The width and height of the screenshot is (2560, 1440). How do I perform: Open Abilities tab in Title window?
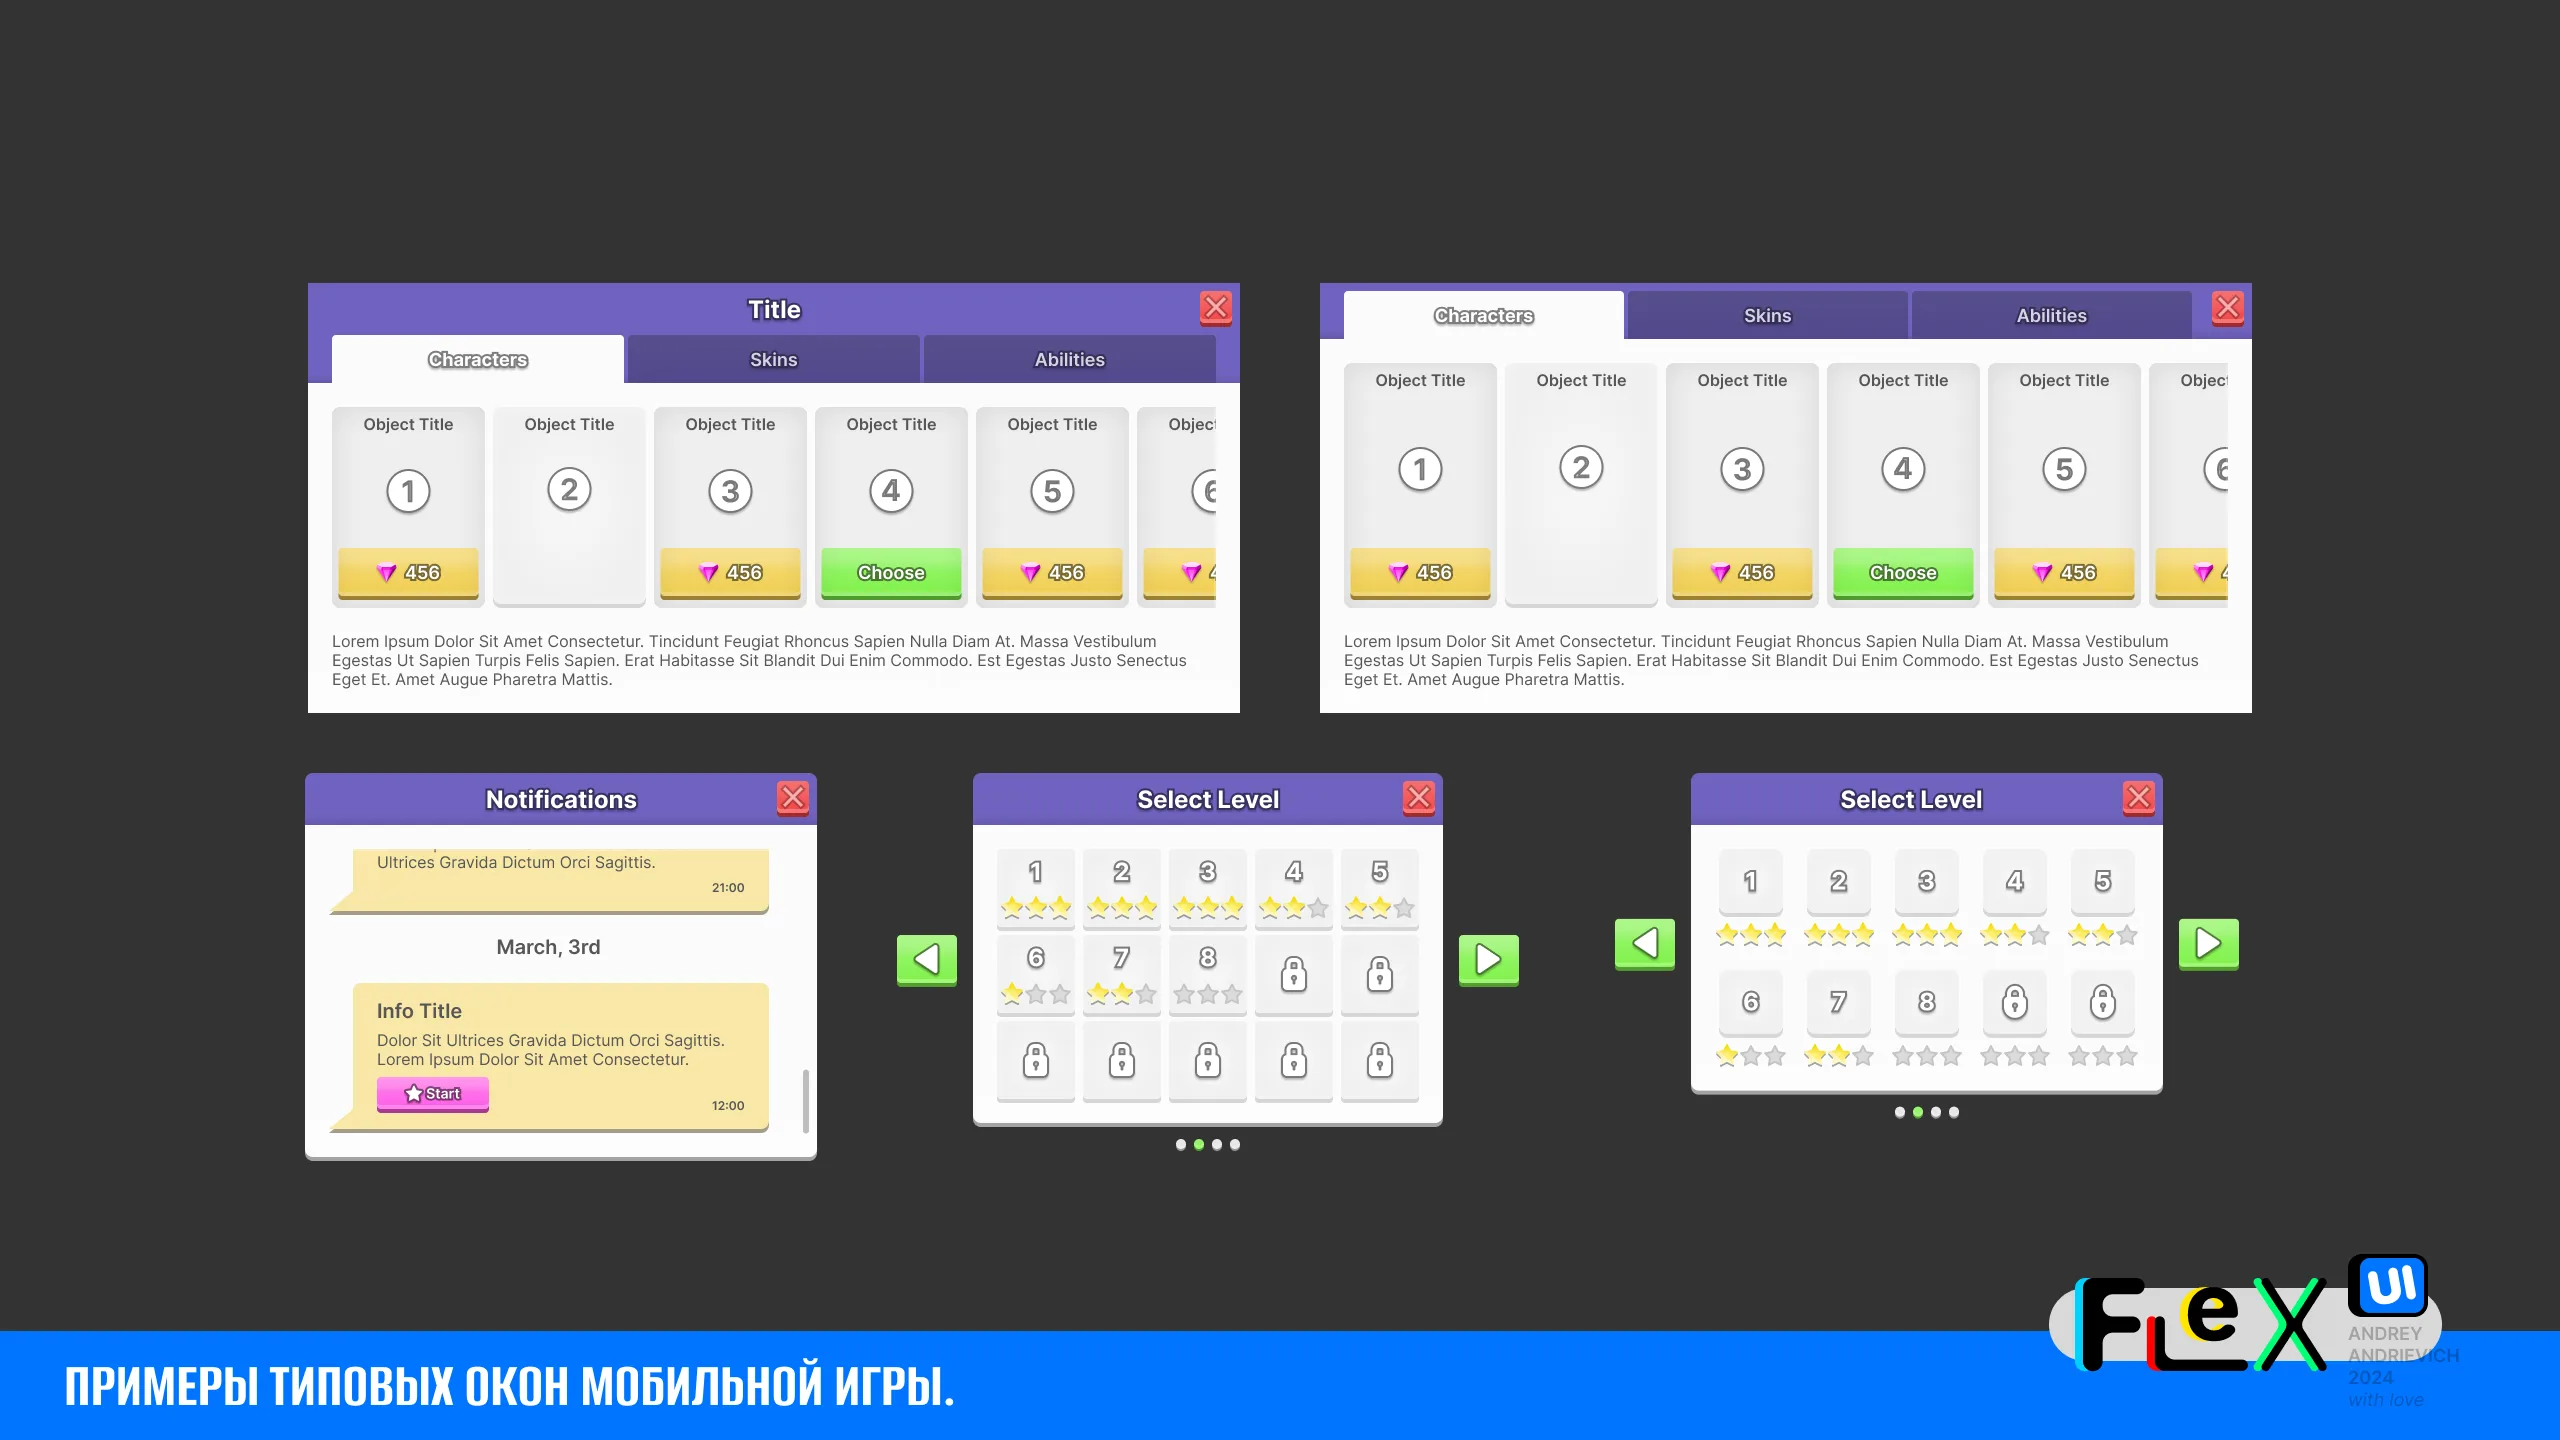[1069, 360]
